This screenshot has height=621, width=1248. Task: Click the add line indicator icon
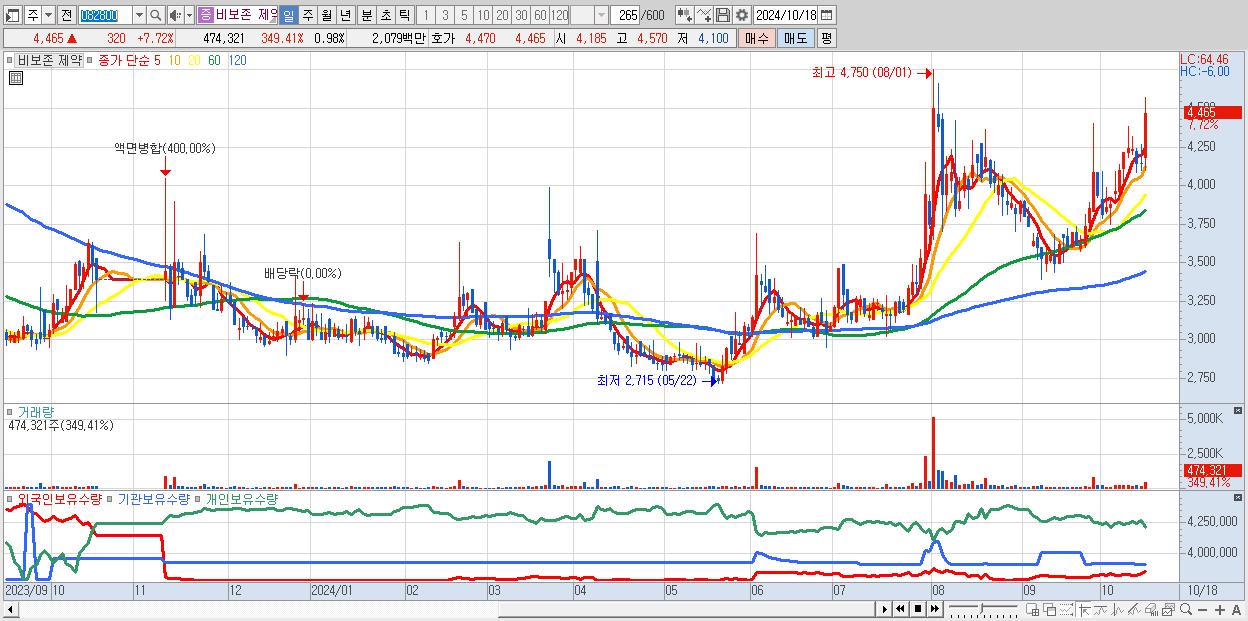pos(704,15)
